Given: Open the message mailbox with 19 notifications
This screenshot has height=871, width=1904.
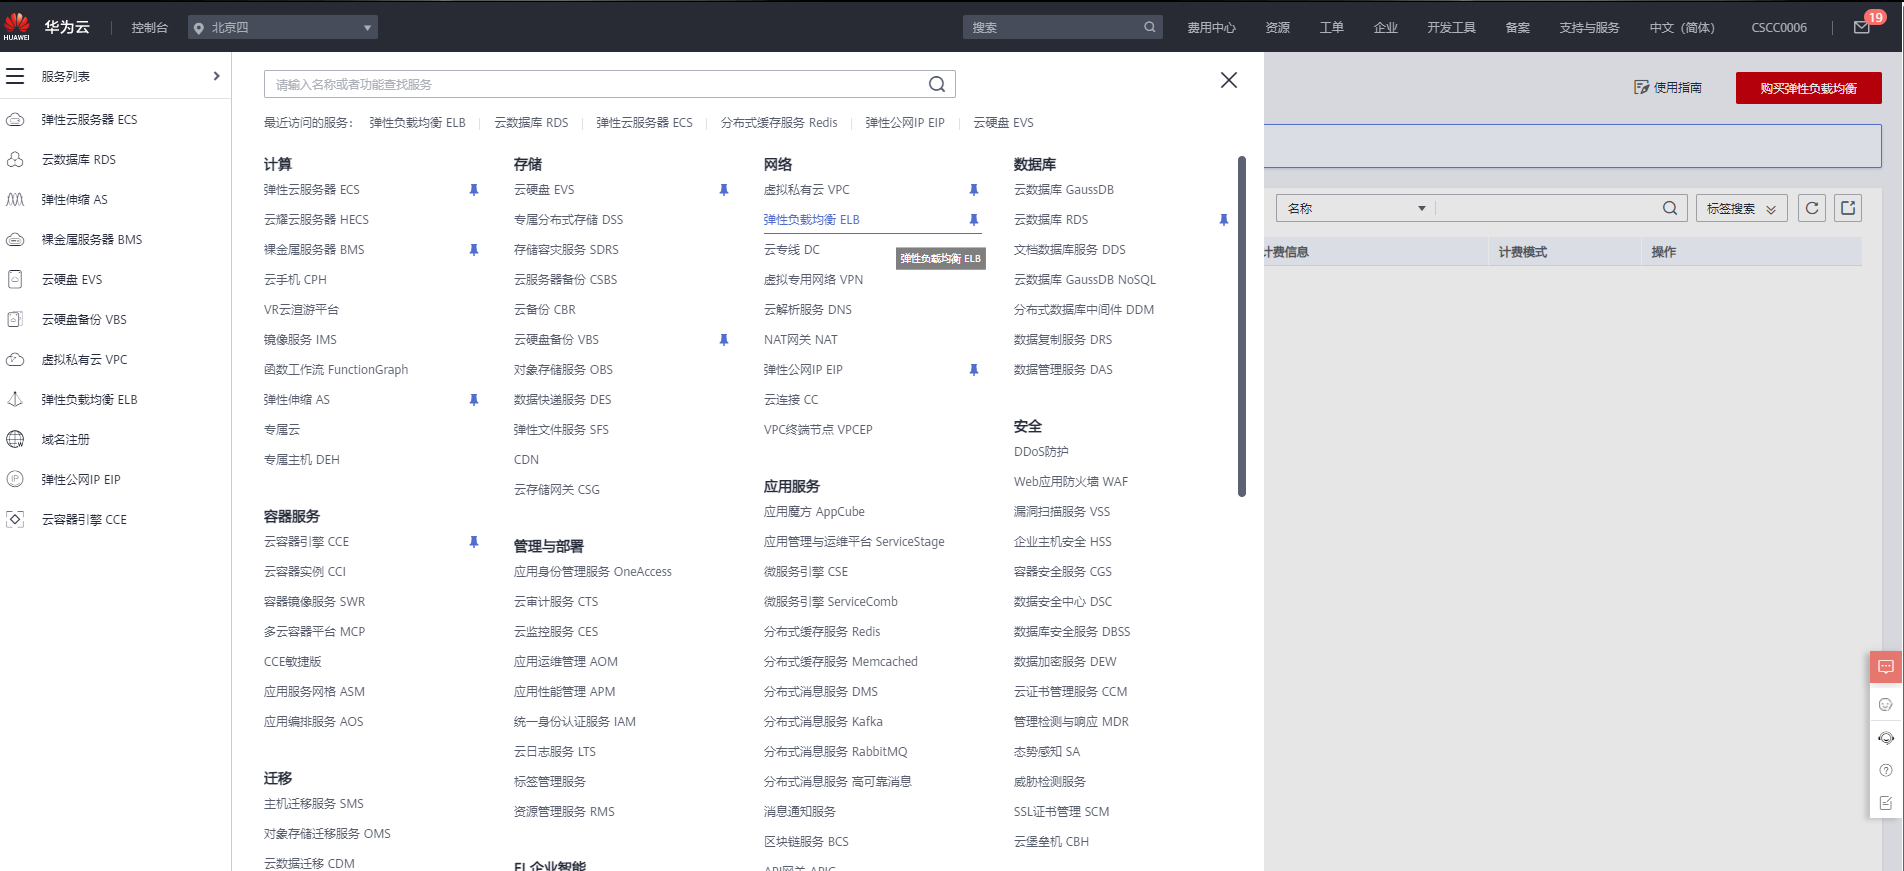Looking at the screenshot, I should [1862, 27].
